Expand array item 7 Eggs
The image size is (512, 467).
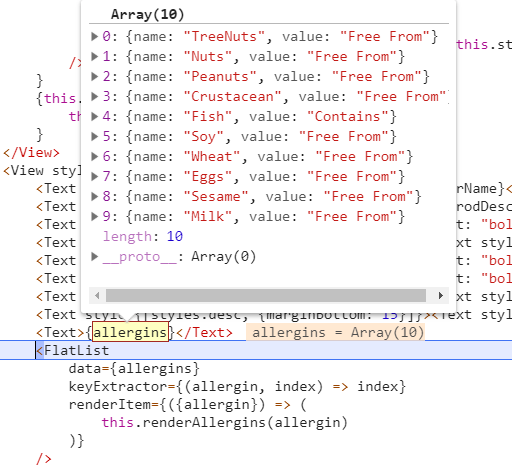pos(95,176)
